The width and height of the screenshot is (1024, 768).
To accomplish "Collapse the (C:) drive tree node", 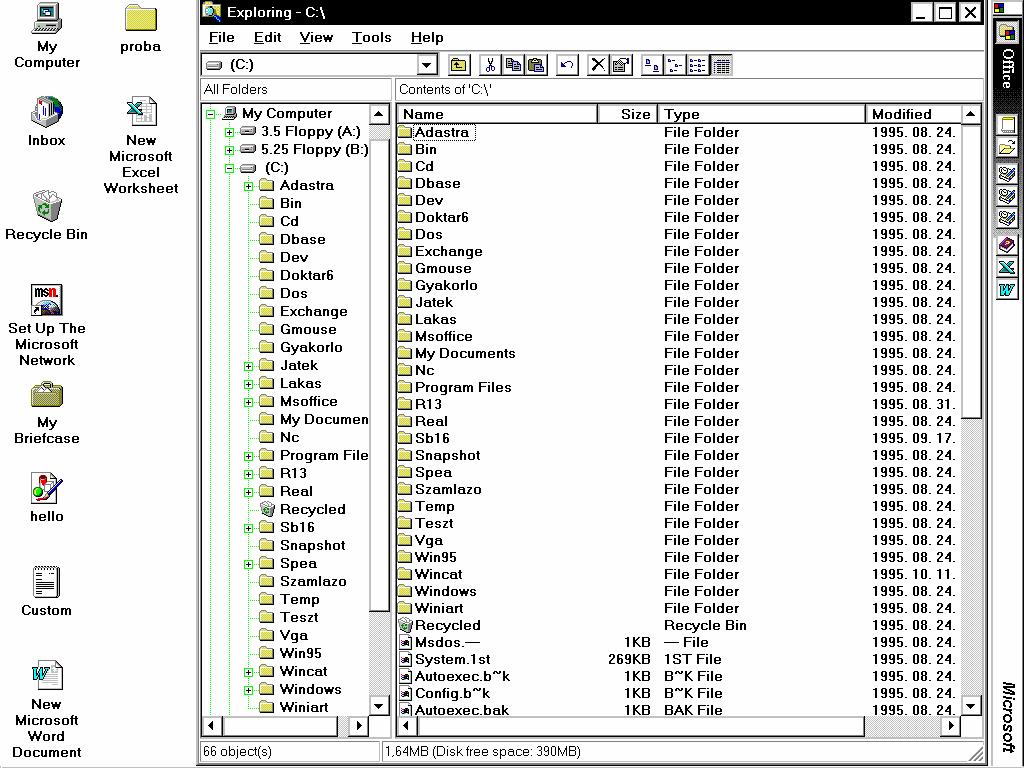I will pos(229,168).
